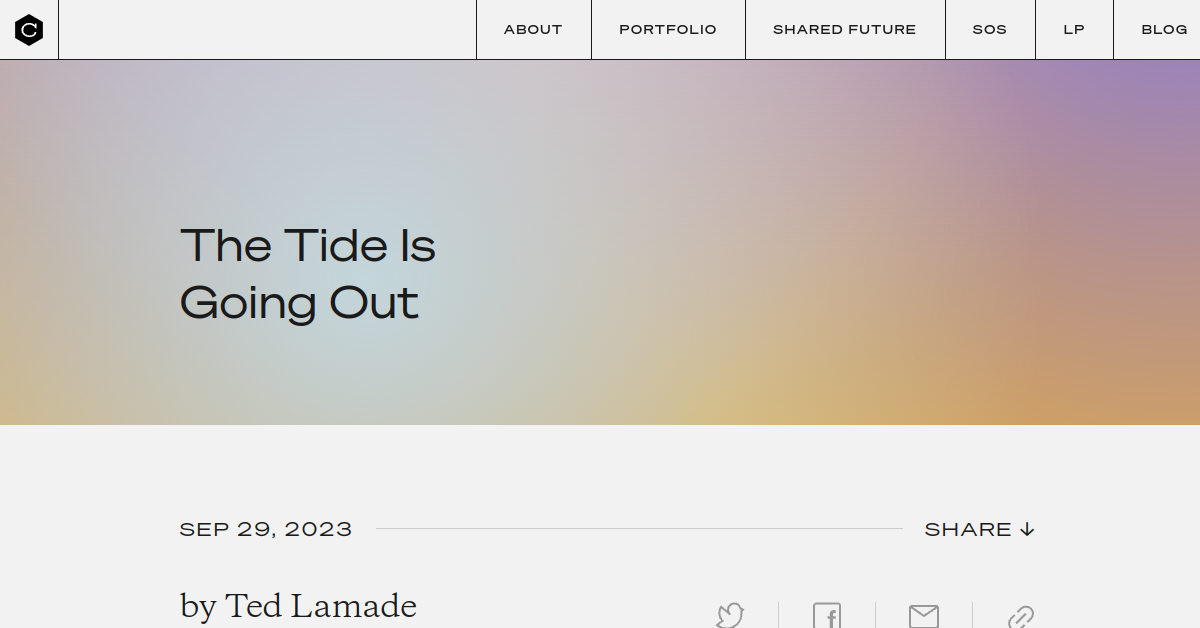
Task: Select SOS in the navigation bar
Action: point(989,30)
